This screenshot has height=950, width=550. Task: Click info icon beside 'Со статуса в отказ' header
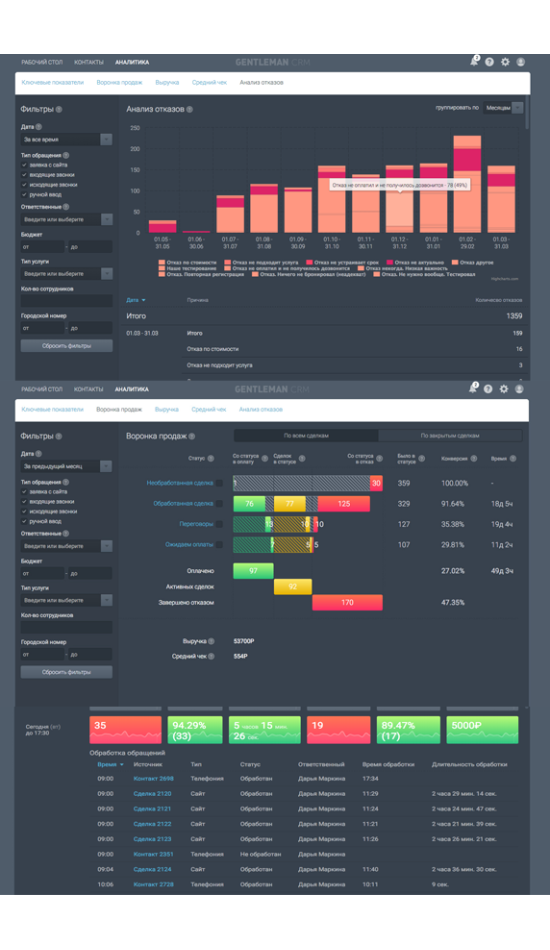point(379,459)
